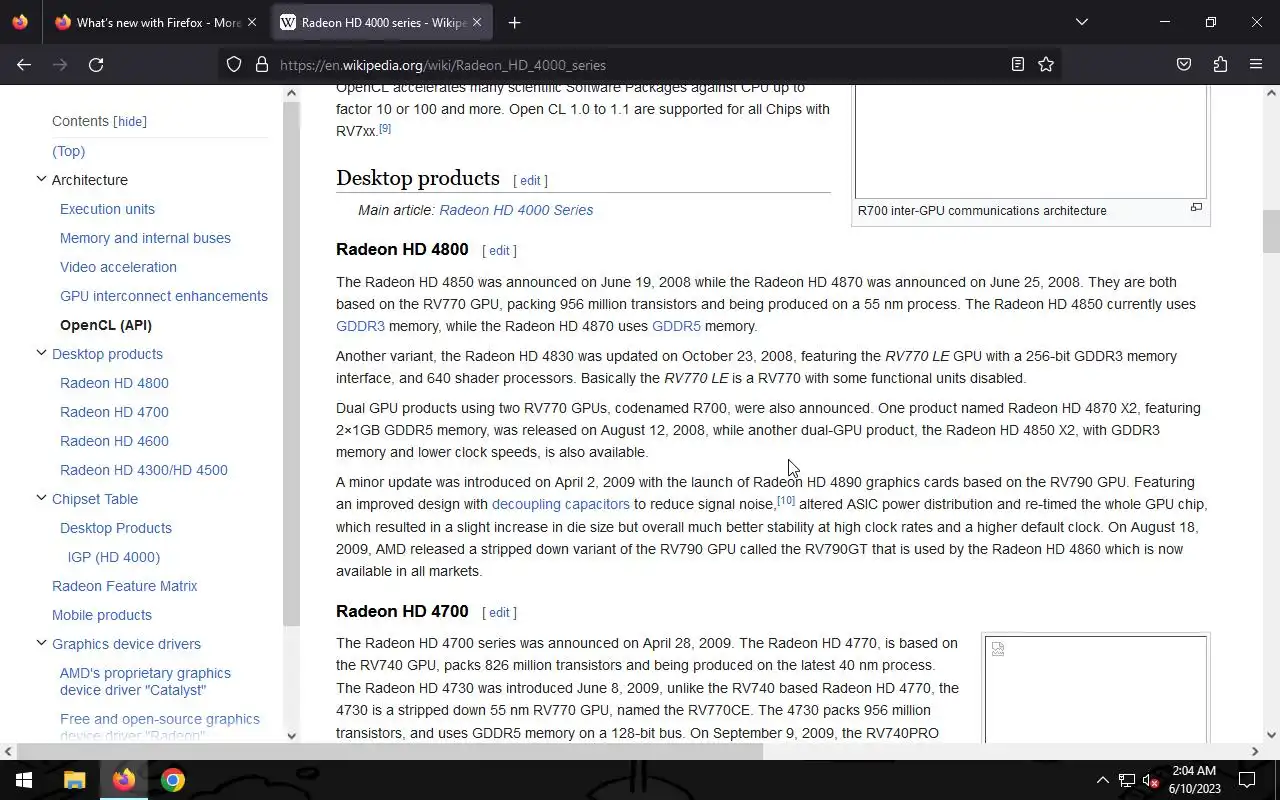The width and height of the screenshot is (1280, 800).
Task: Collapse Graphics device drivers in contents
Action: [41, 643]
